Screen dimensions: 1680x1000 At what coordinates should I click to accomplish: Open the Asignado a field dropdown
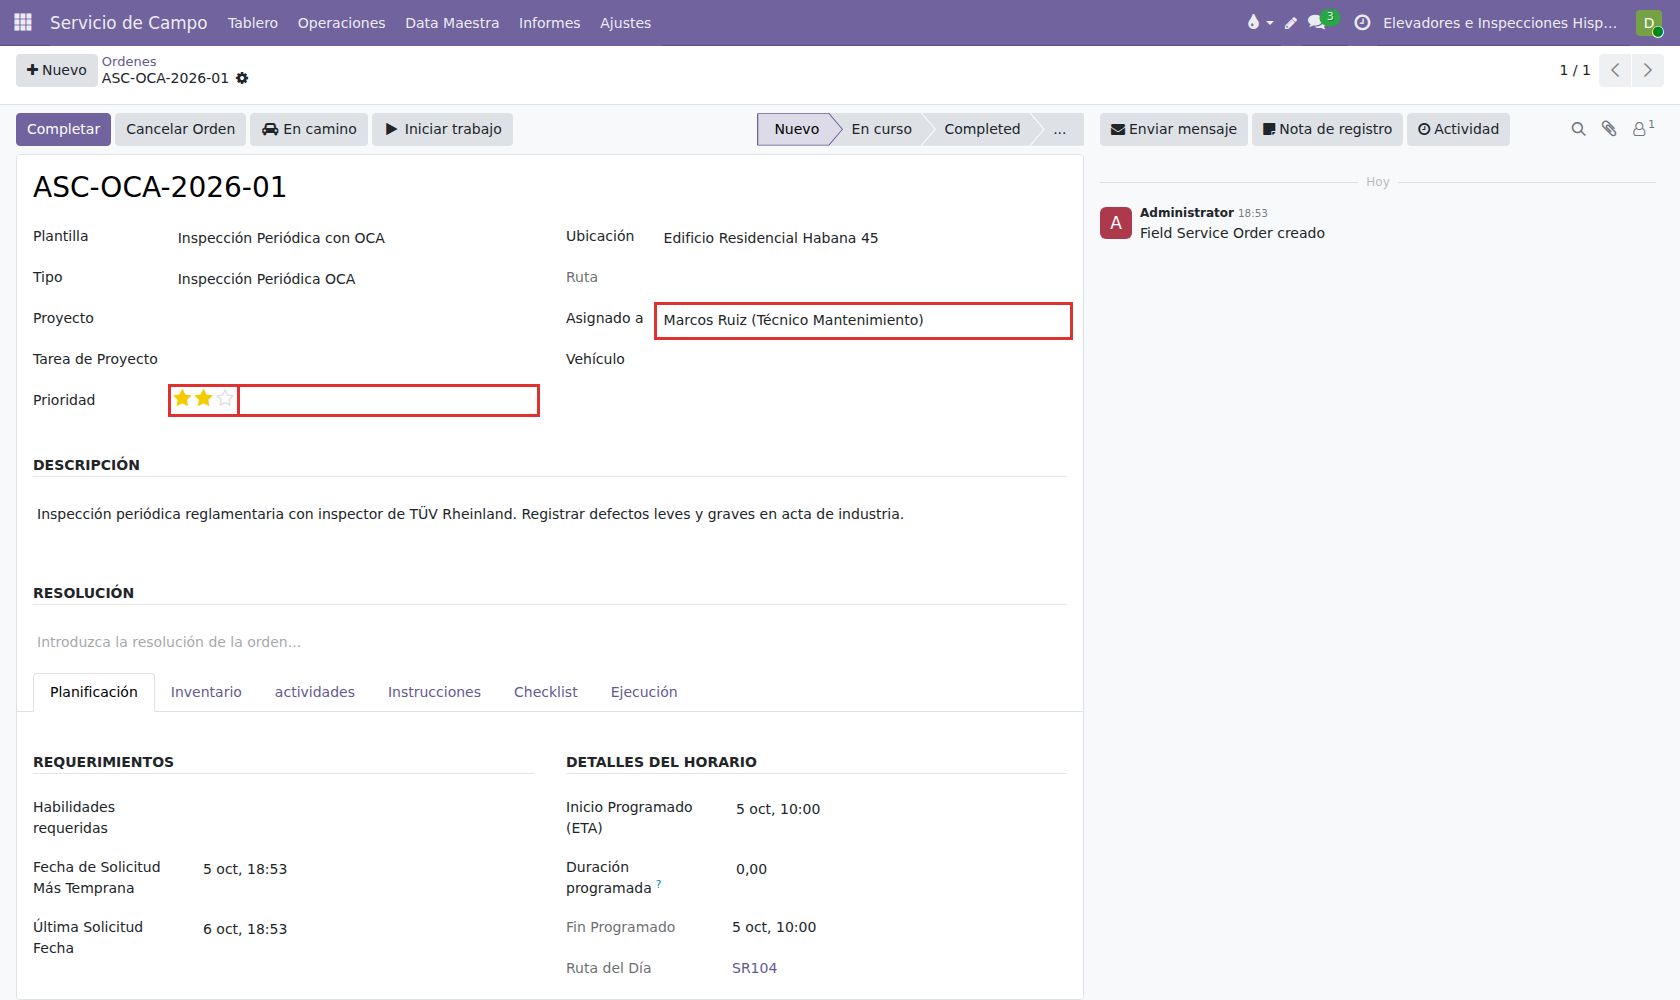click(x=863, y=320)
